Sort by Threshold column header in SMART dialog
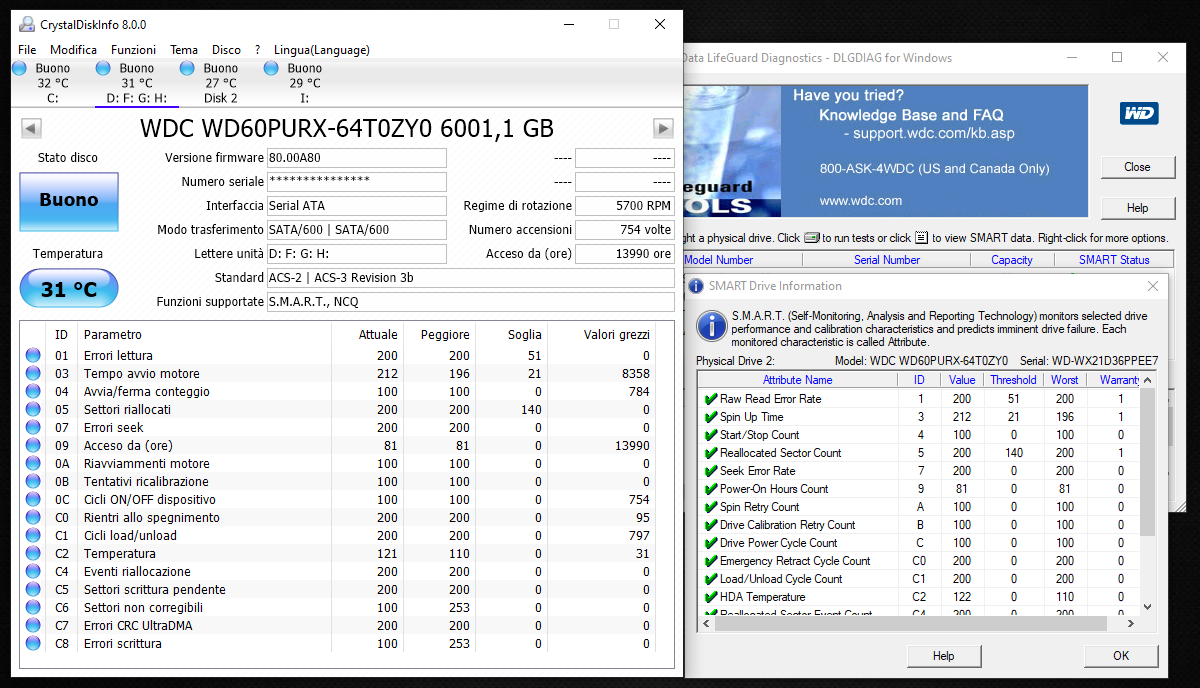 point(1014,380)
